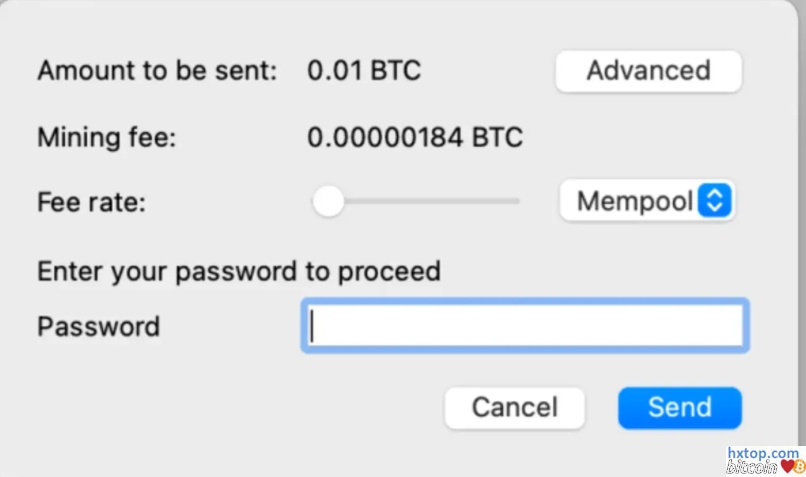Select the 0.01 BTC amount value
The image size is (806, 477).
coord(364,71)
